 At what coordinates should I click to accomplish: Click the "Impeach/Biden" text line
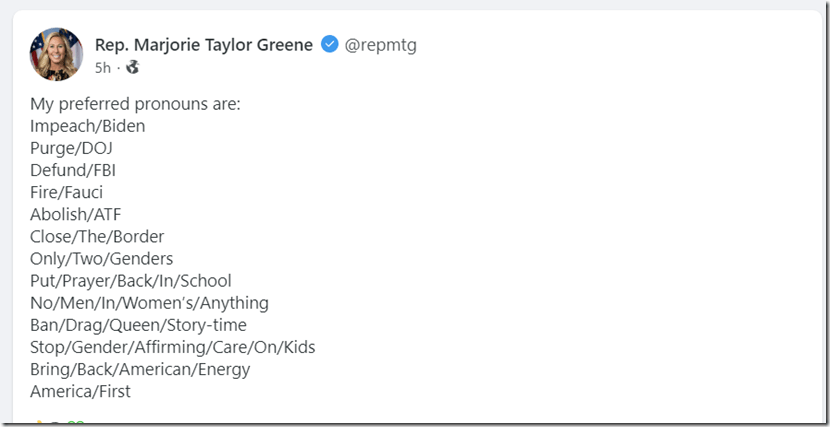coord(87,126)
